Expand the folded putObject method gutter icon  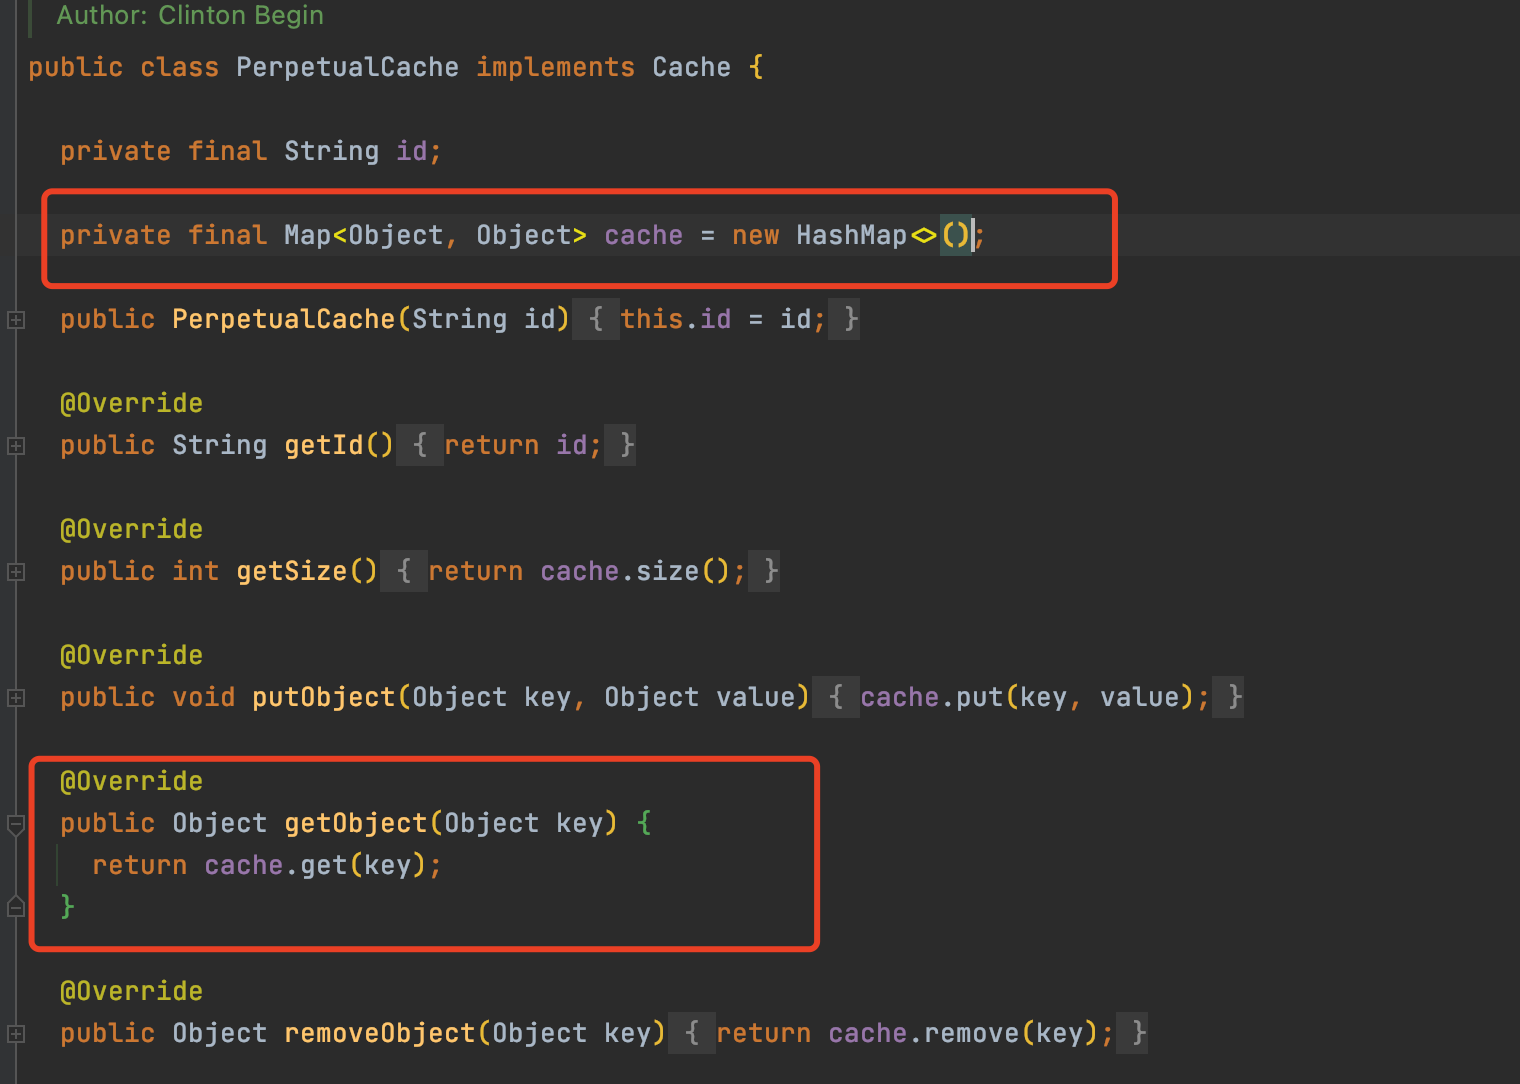[16, 698]
